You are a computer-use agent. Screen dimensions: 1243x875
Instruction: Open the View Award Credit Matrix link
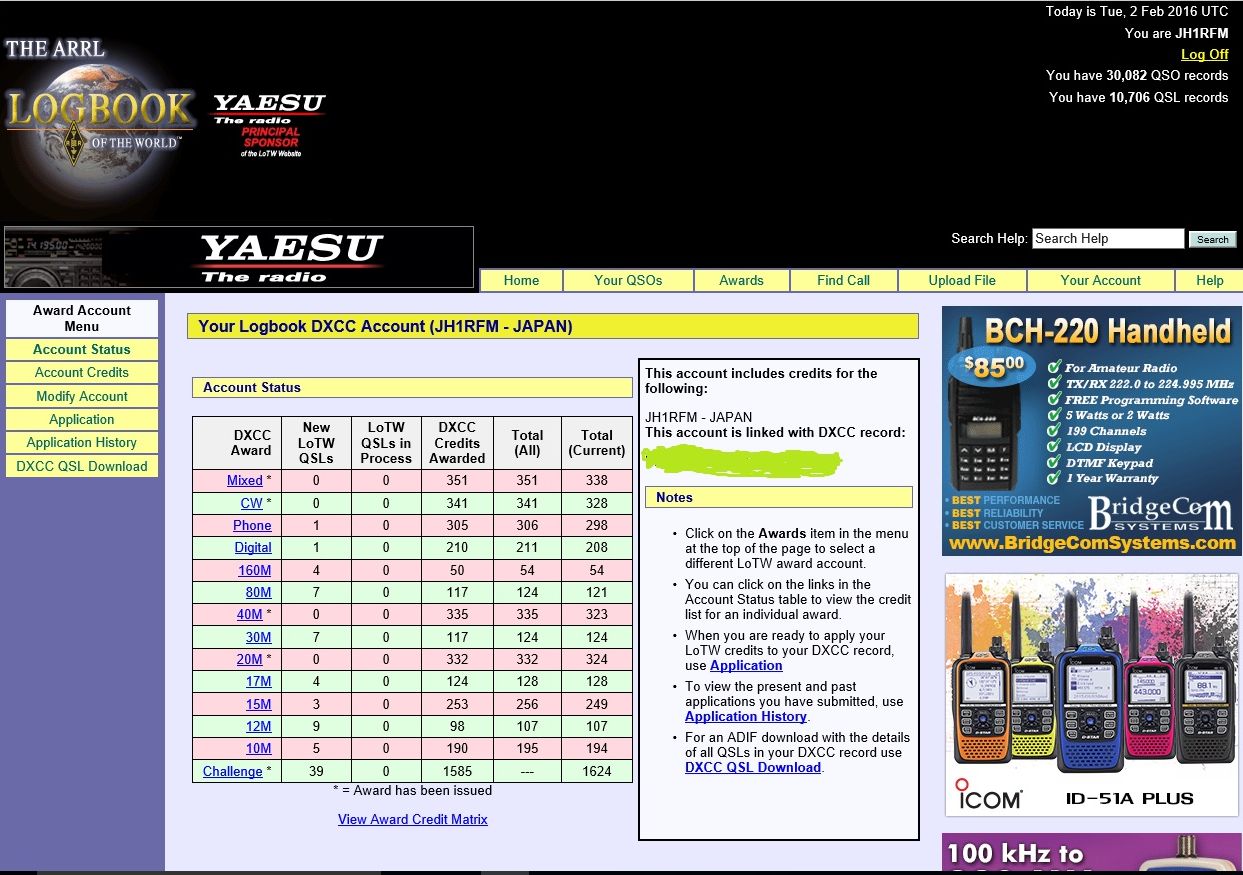(x=412, y=819)
